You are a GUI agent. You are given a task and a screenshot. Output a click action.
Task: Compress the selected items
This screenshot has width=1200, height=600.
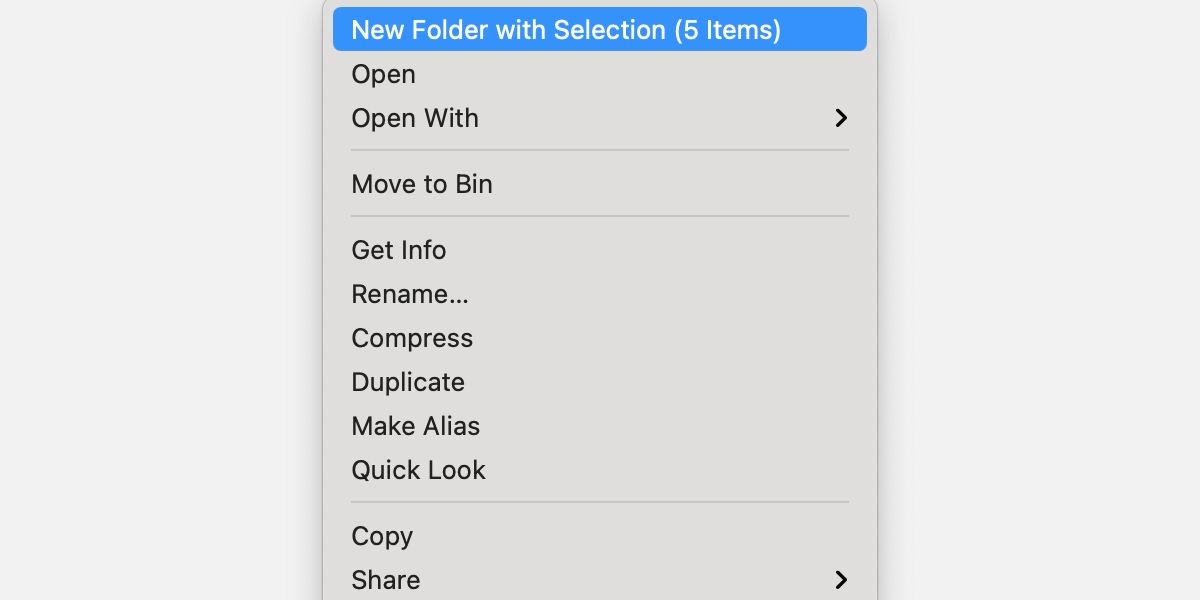[412, 338]
